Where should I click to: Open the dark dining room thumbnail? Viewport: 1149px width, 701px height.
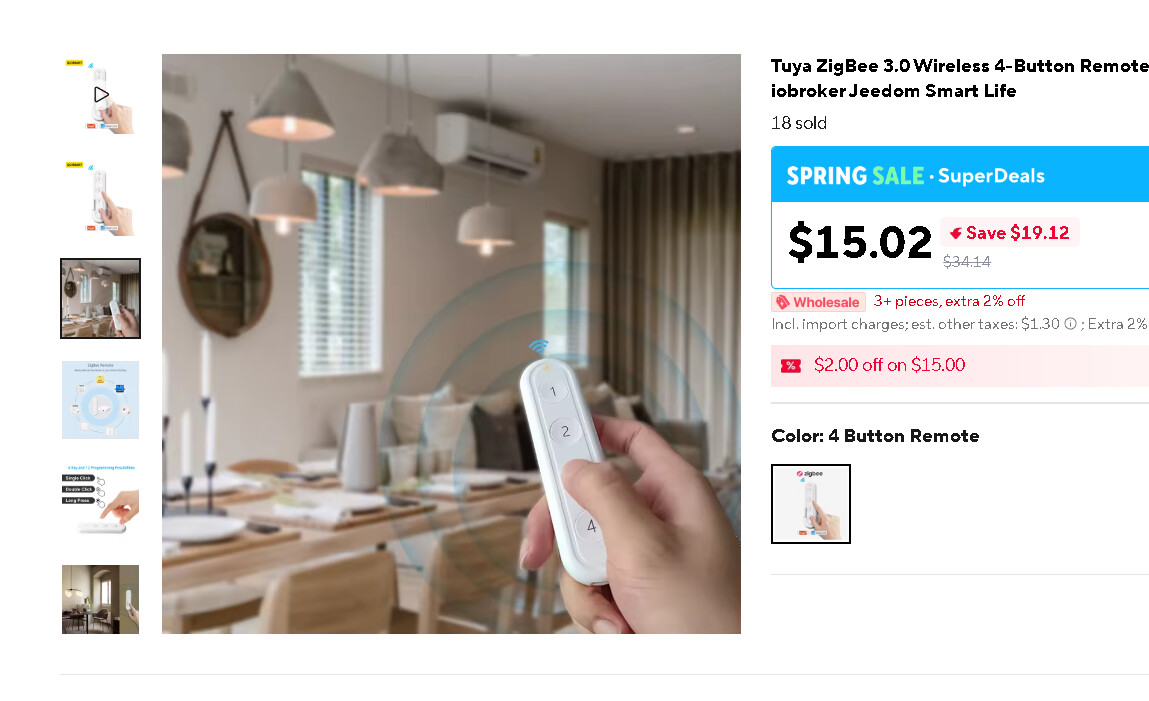coord(100,599)
